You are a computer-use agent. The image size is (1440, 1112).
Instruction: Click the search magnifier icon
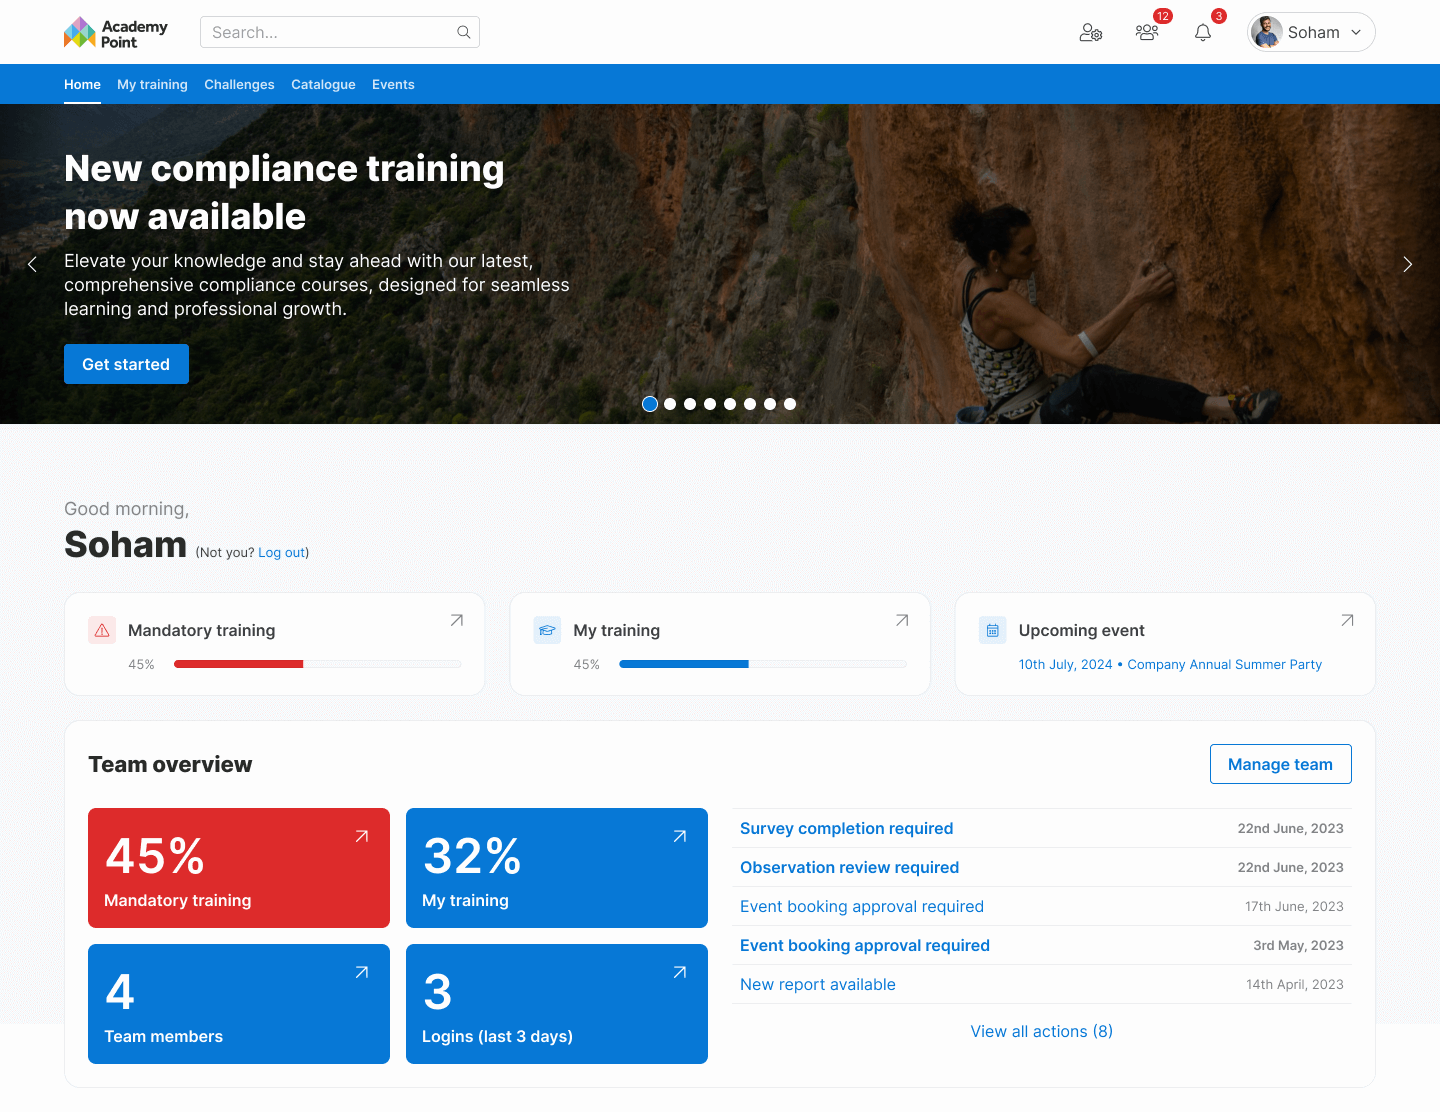click(463, 32)
